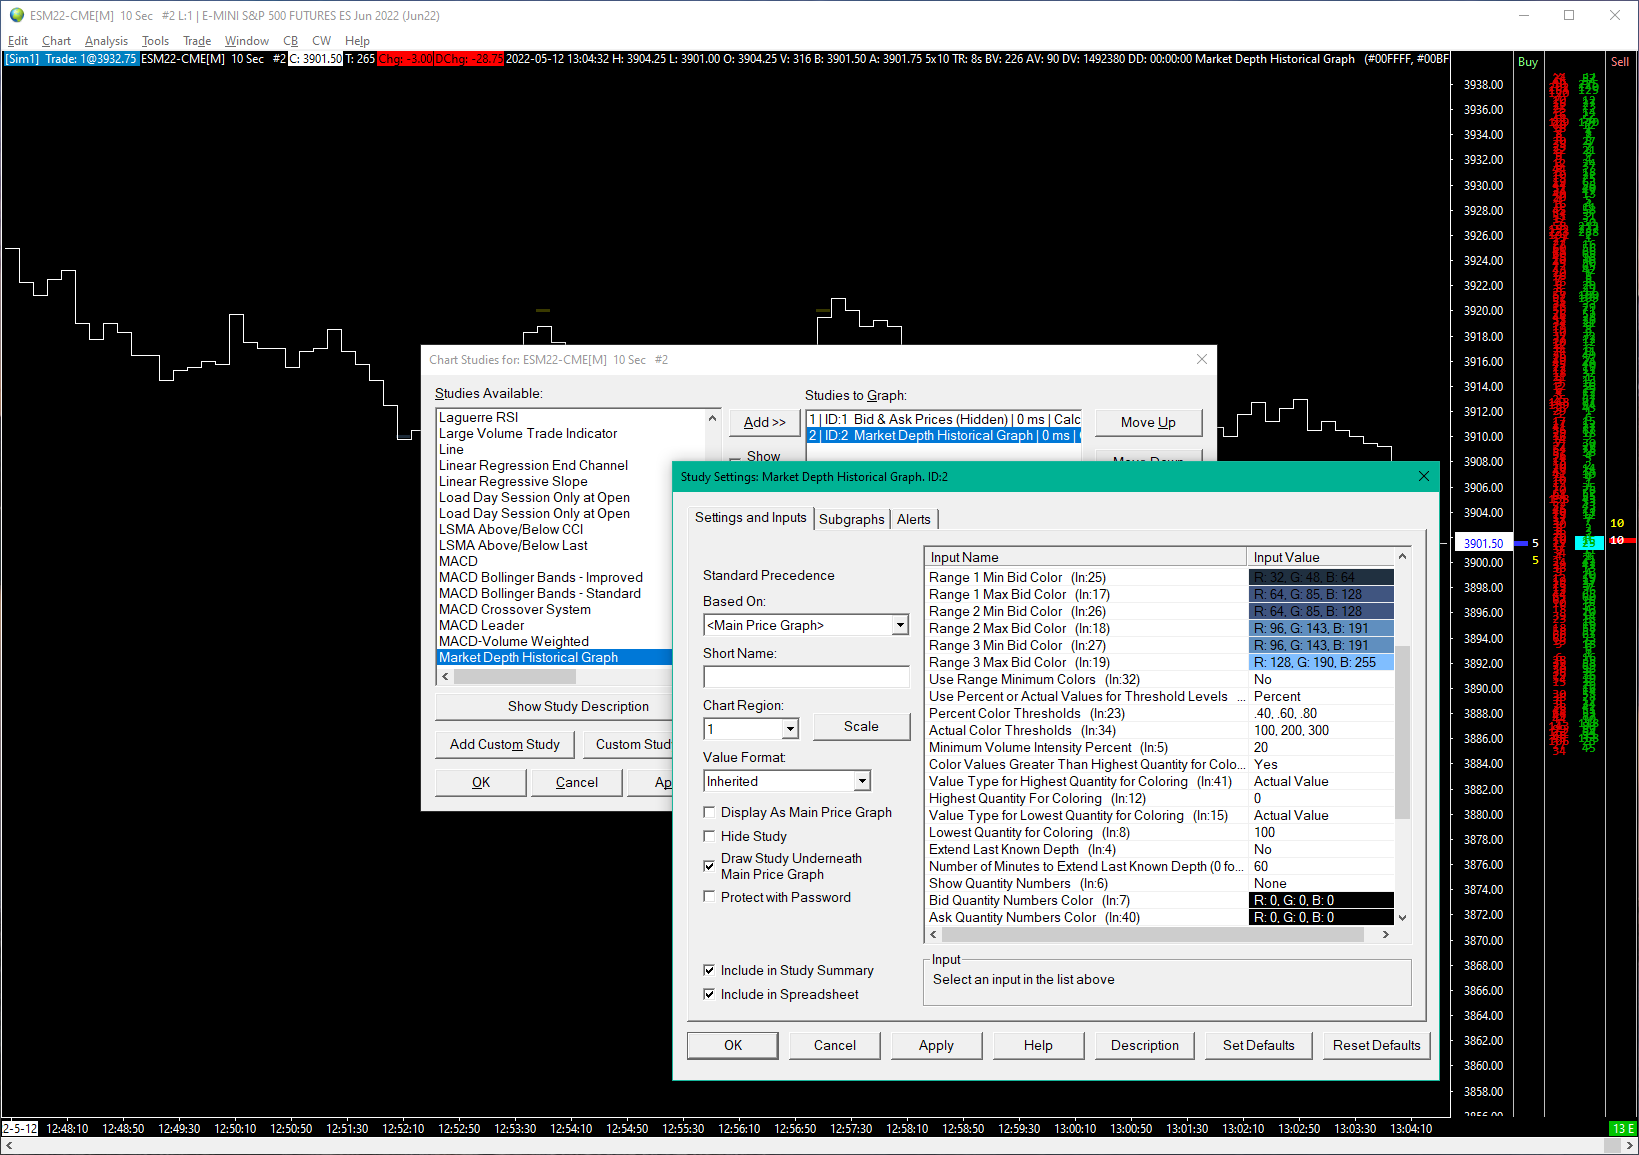
Task: Click Apply in Study Settings
Action: (936, 1045)
